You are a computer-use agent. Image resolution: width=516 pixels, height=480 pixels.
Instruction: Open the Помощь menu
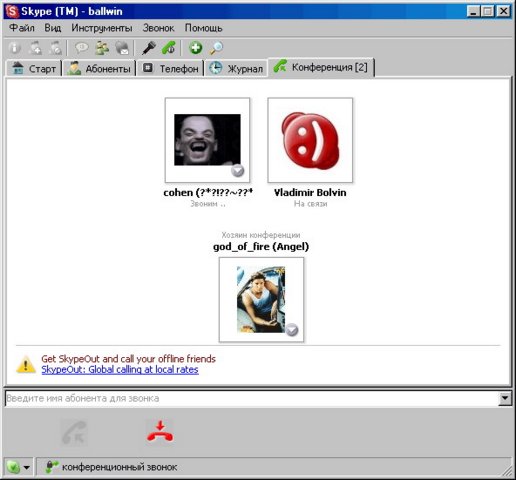click(x=203, y=28)
